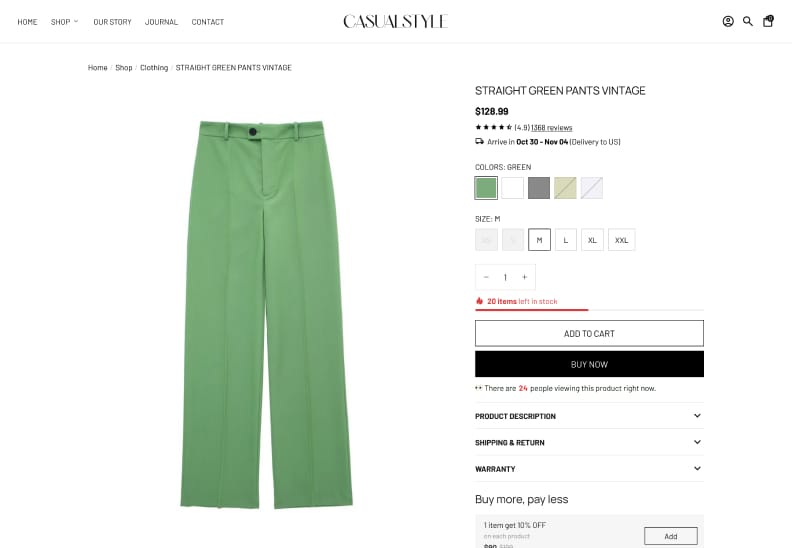Open the 1368 reviews link

pyautogui.click(x=552, y=127)
